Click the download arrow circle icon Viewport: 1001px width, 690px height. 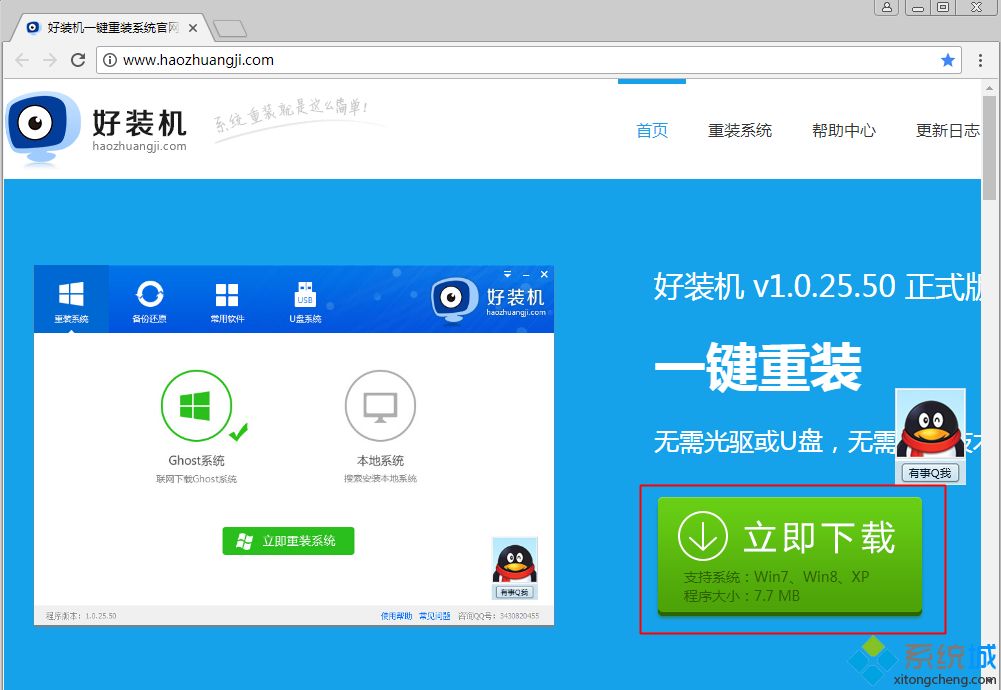703,536
